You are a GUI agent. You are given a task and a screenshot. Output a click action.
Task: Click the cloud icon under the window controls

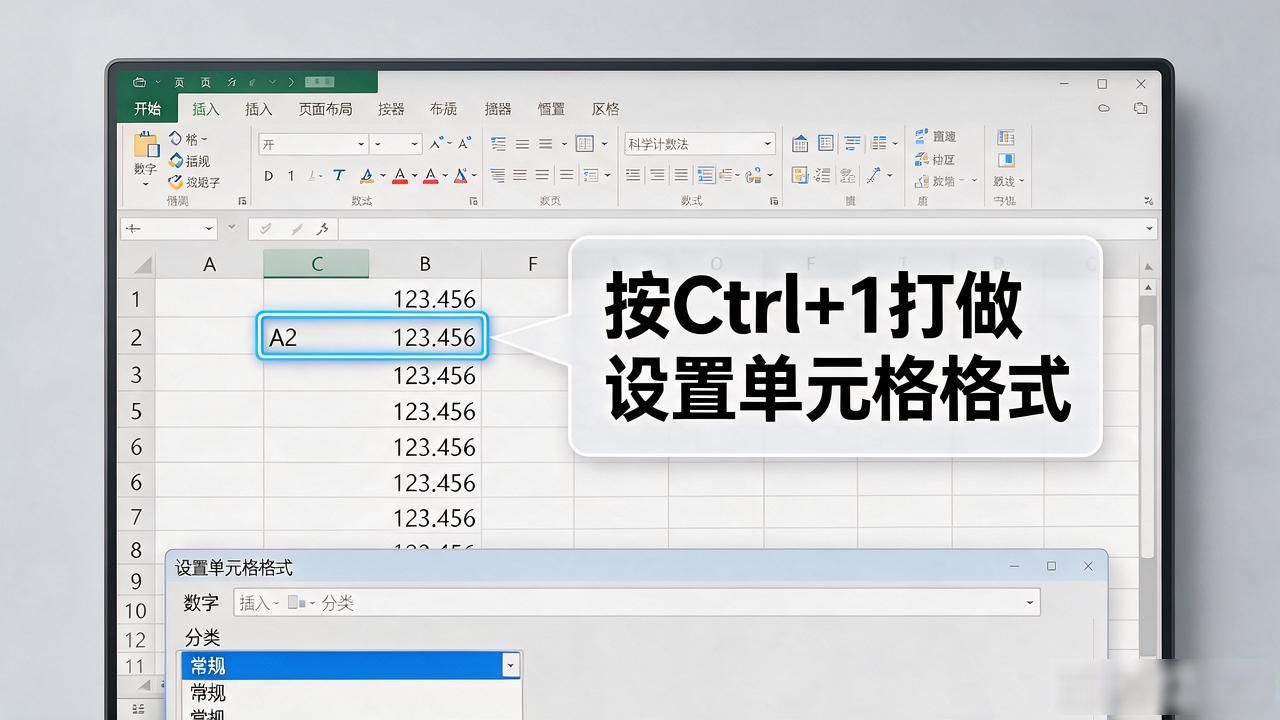[x=1104, y=108]
